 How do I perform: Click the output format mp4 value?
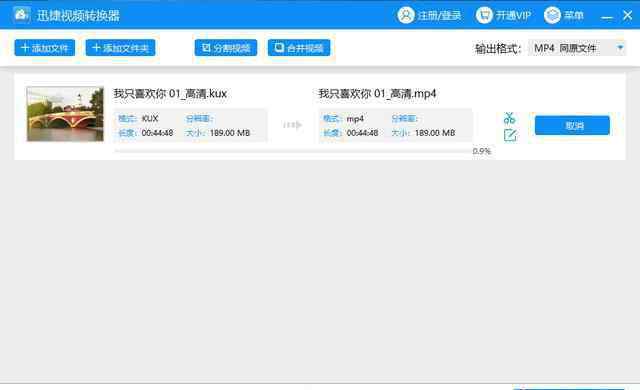pos(355,119)
